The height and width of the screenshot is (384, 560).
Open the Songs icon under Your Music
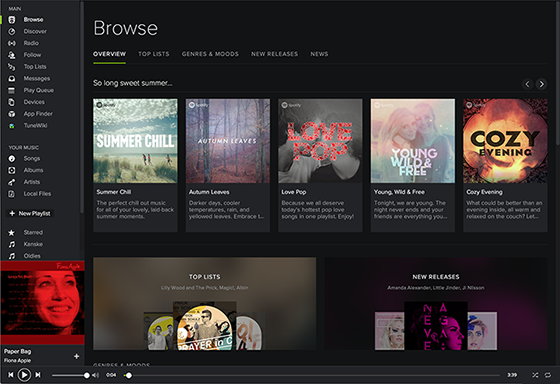[x=12, y=159]
